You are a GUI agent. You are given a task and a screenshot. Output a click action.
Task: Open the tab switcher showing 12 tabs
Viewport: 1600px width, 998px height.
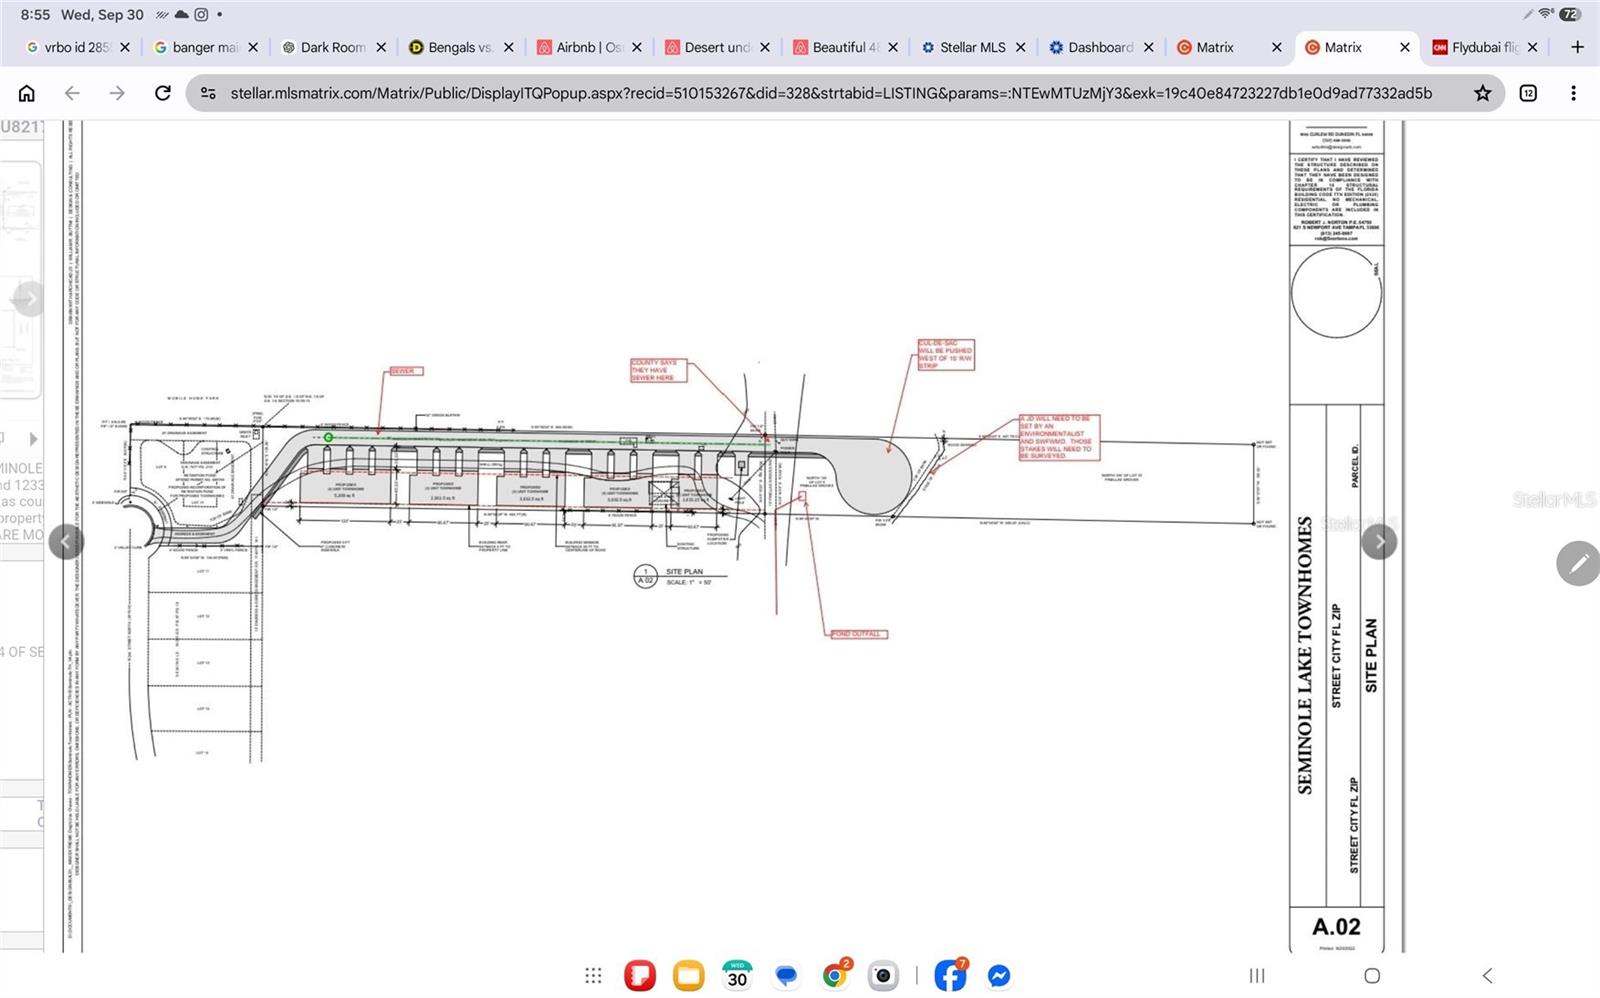[x=1528, y=93]
